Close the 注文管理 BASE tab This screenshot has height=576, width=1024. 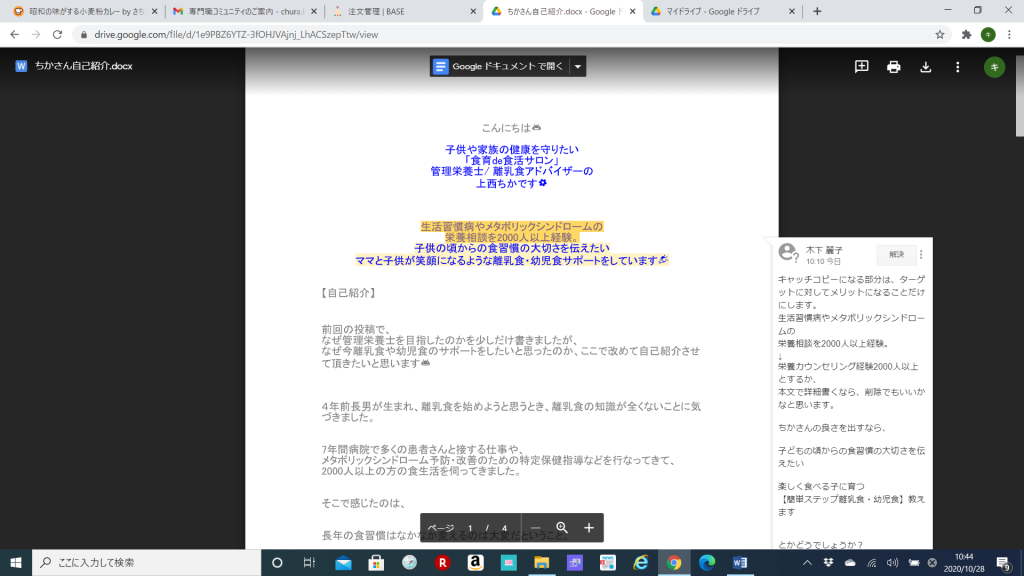(x=473, y=11)
